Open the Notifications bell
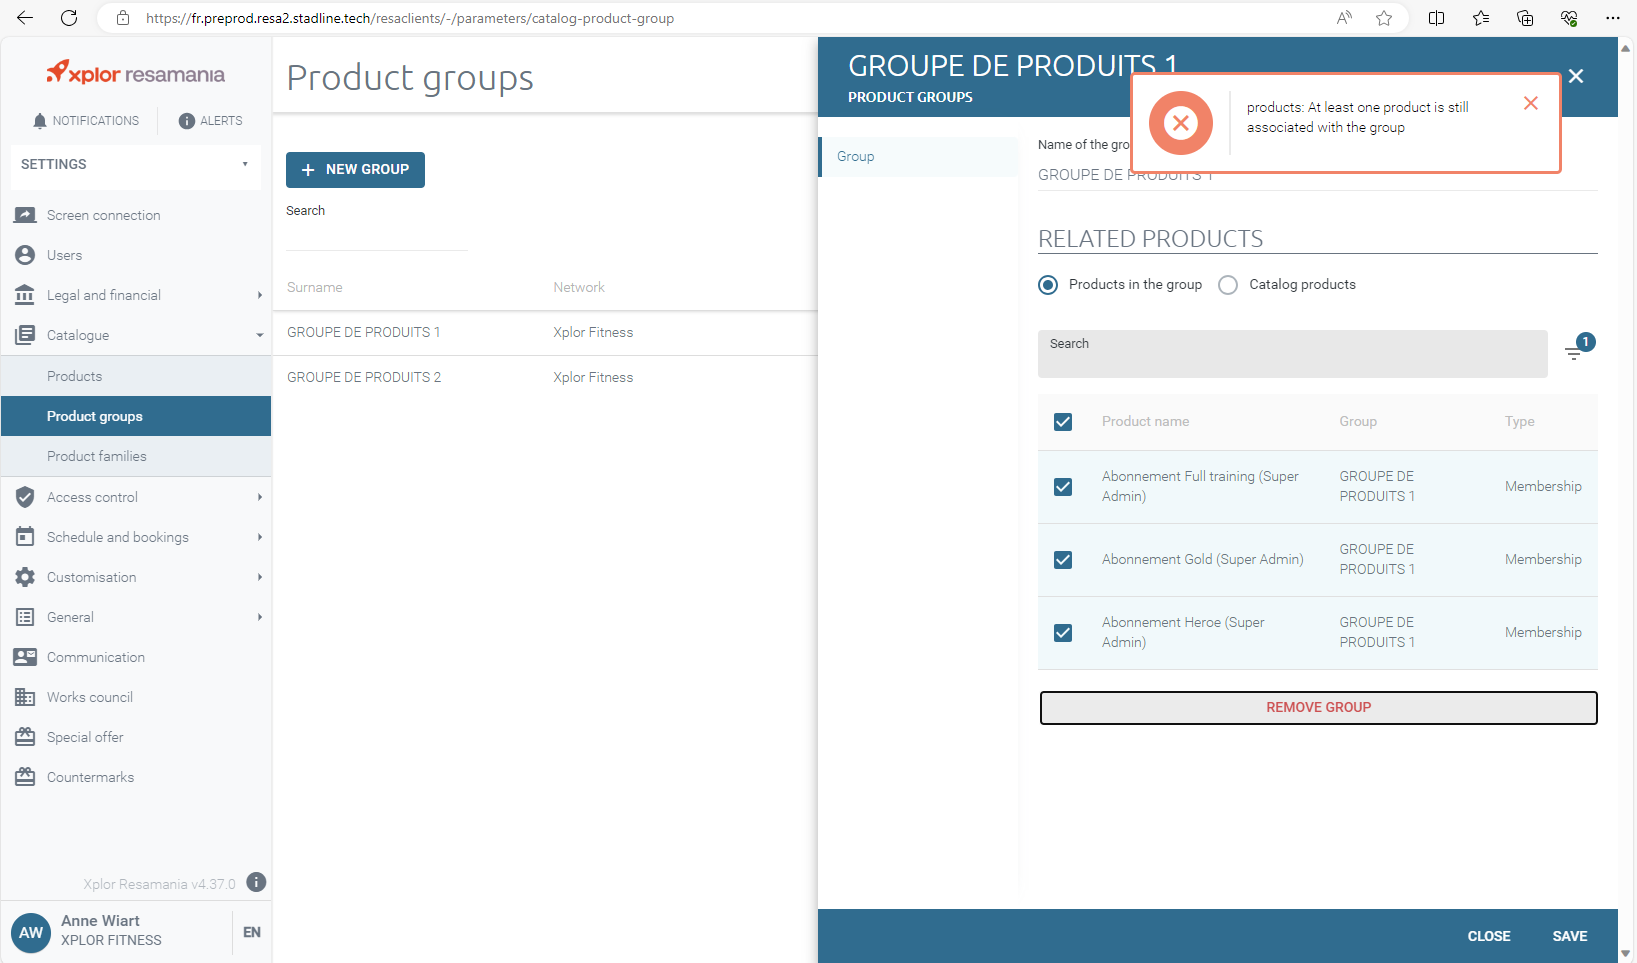The image size is (1637, 963). click(x=40, y=121)
